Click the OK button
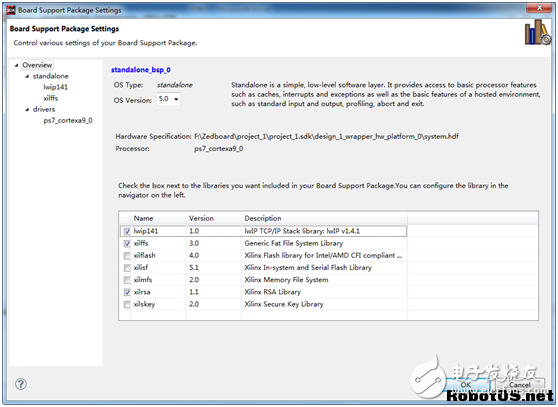 pyautogui.click(x=466, y=385)
